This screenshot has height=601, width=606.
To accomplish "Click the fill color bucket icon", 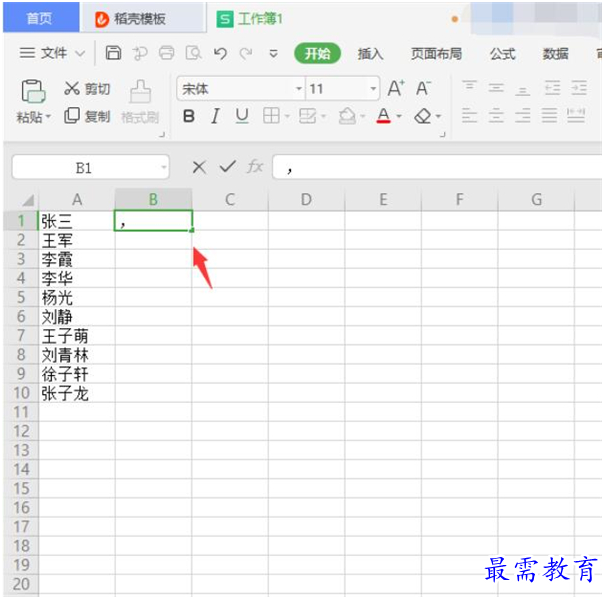I will pyautogui.click(x=347, y=116).
